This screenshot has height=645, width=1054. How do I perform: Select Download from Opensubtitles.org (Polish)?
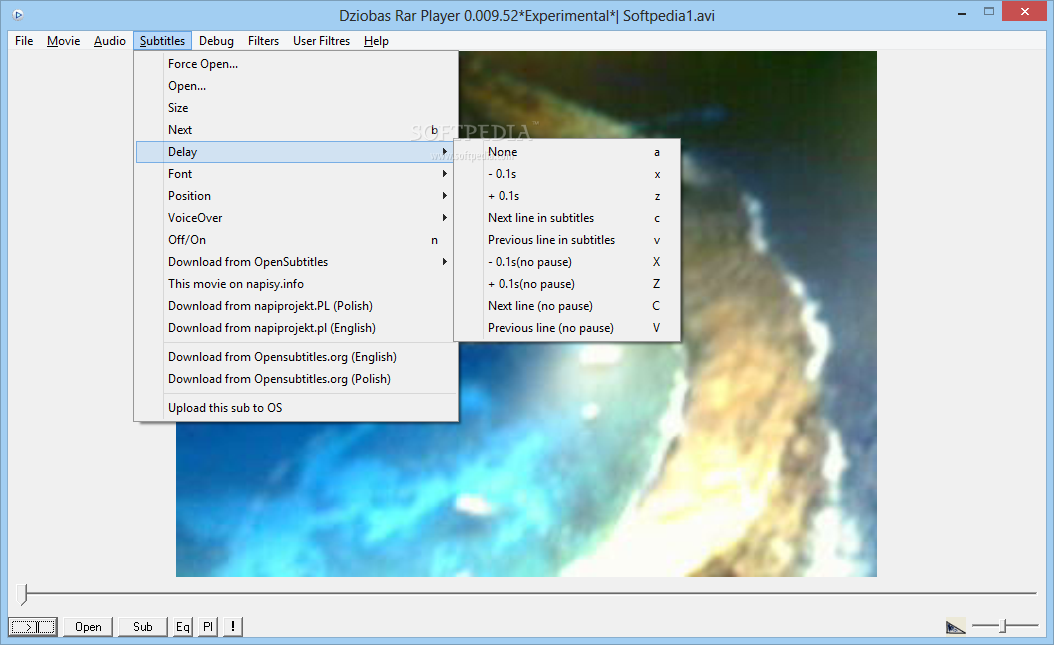(x=296, y=379)
